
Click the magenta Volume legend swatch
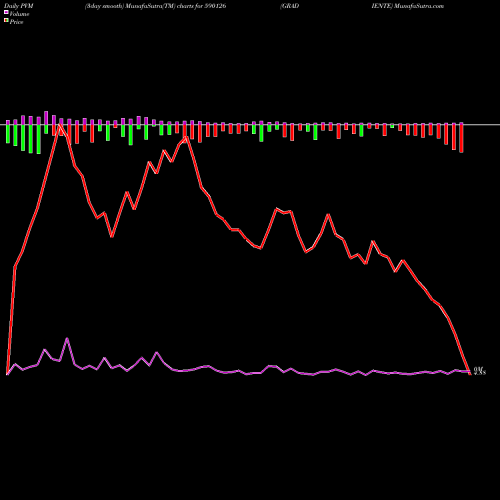[6, 12]
